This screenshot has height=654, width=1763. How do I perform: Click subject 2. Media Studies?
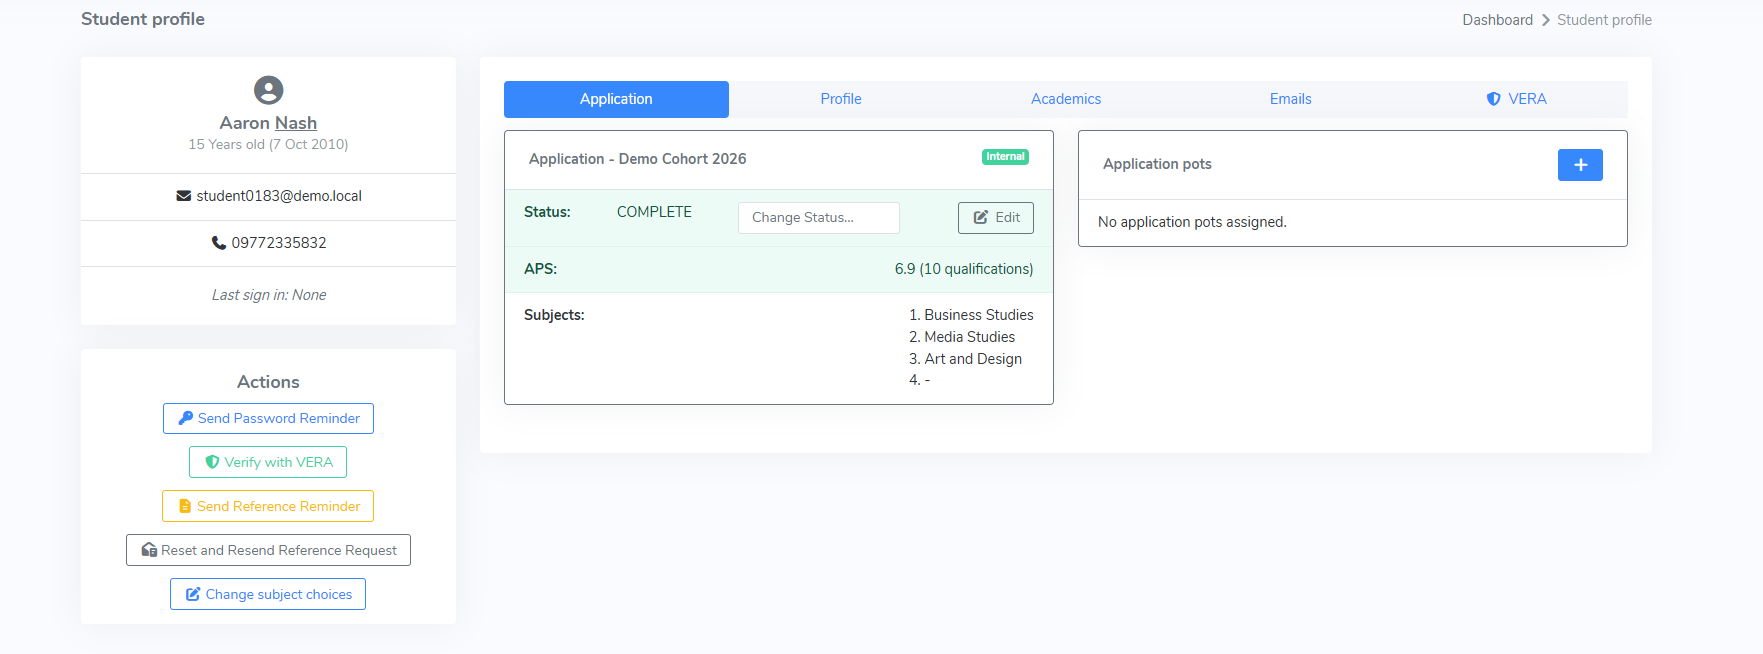962,337
